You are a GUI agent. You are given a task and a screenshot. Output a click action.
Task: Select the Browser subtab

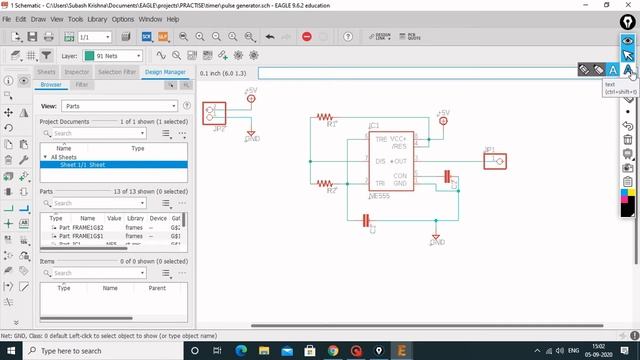point(51,84)
